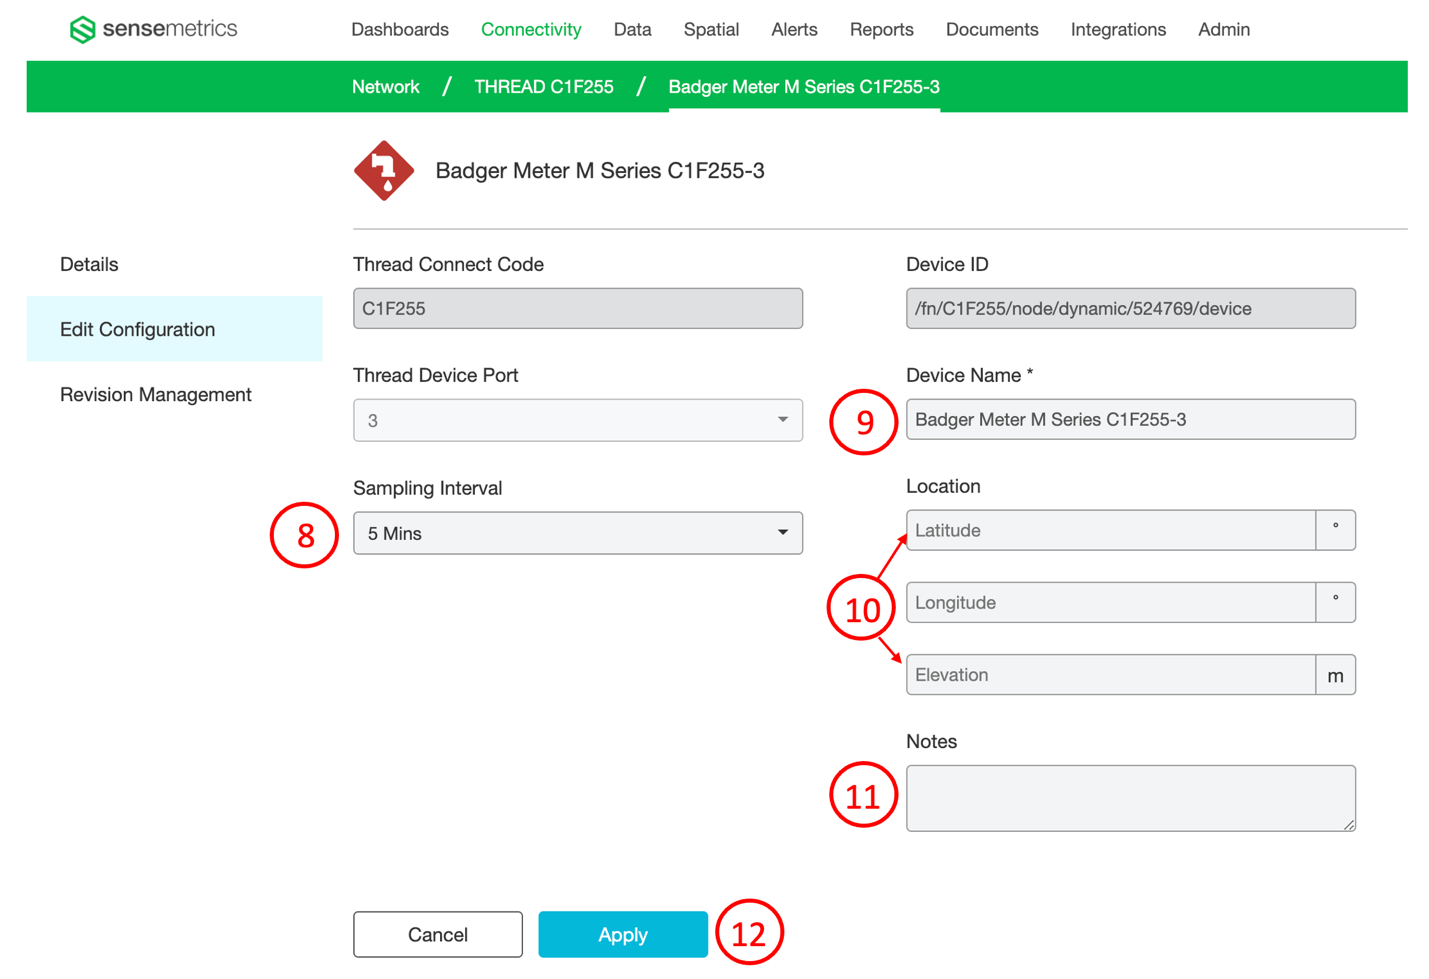Open the Reports menu
The width and height of the screenshot is (1429, 979).
point(881,30)
